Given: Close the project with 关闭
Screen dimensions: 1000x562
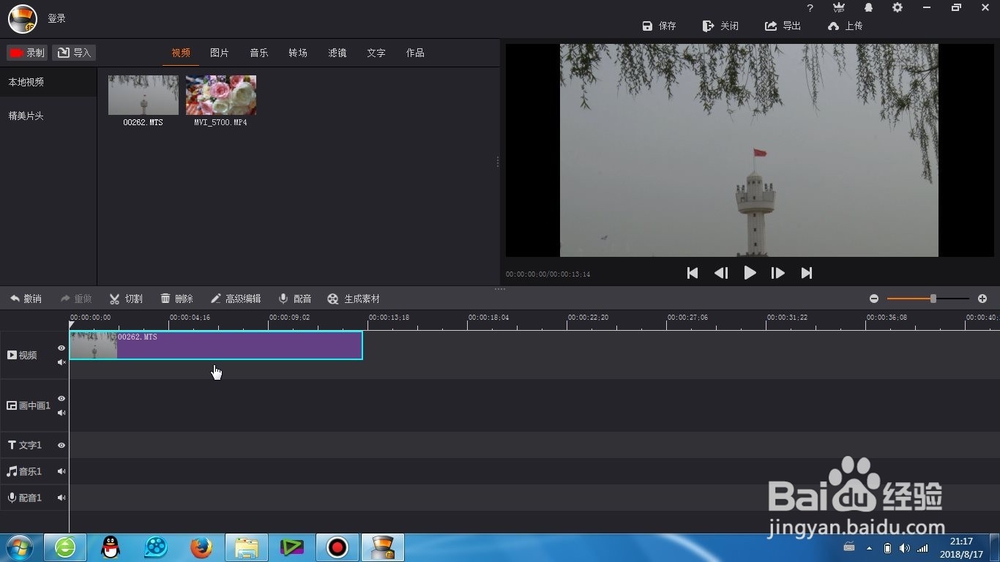Looking at the screenshot, I should click(x=720, y=26).
